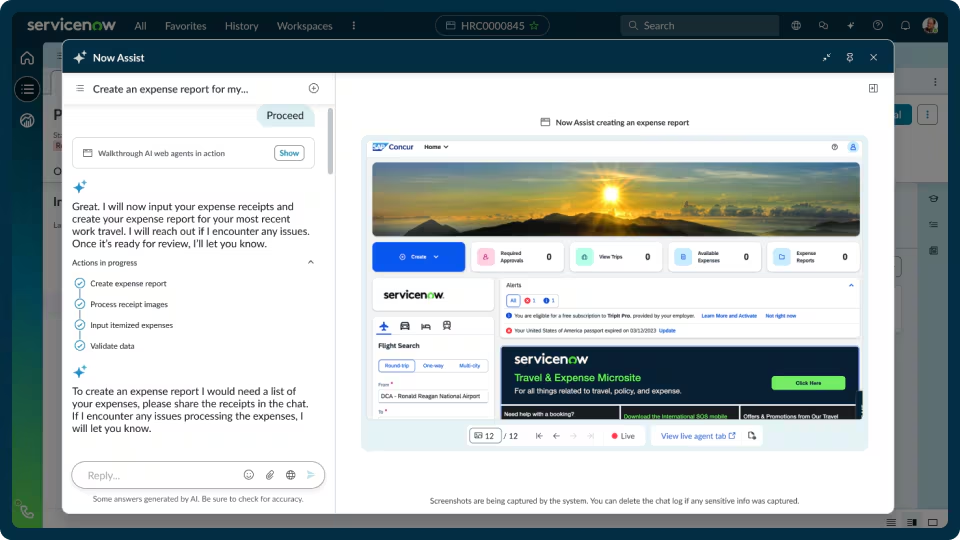The width and height of the screenshot is (960, 540).
Task: Insert an emoji in the reply box
Action: (x=249, y=474)
